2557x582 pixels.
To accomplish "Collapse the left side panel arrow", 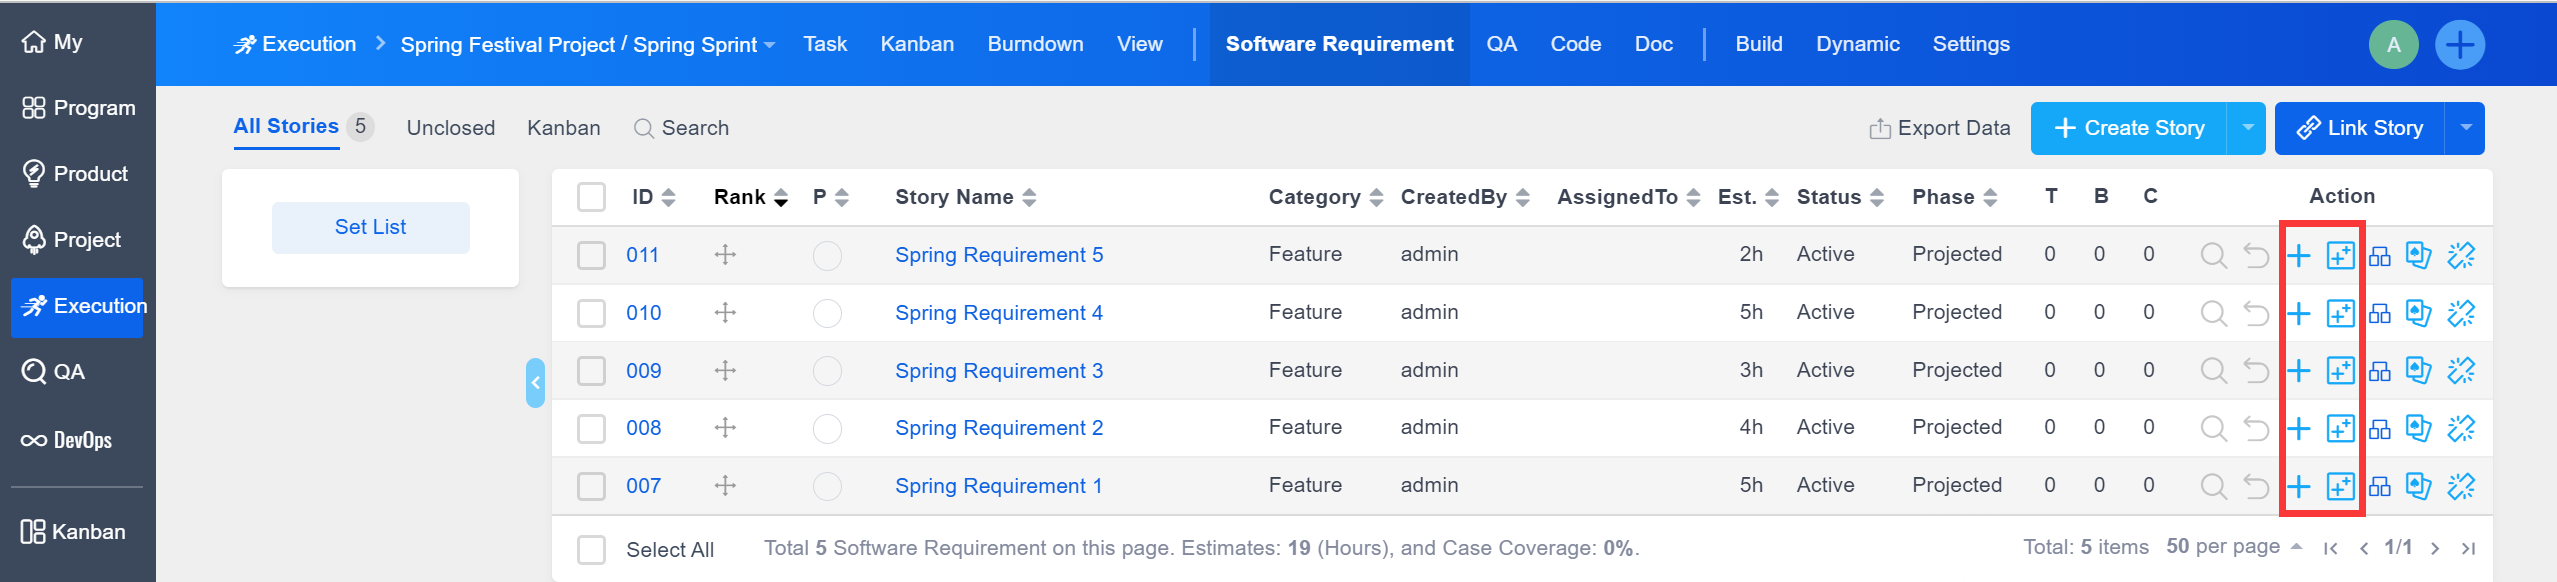I will (535, 383).
